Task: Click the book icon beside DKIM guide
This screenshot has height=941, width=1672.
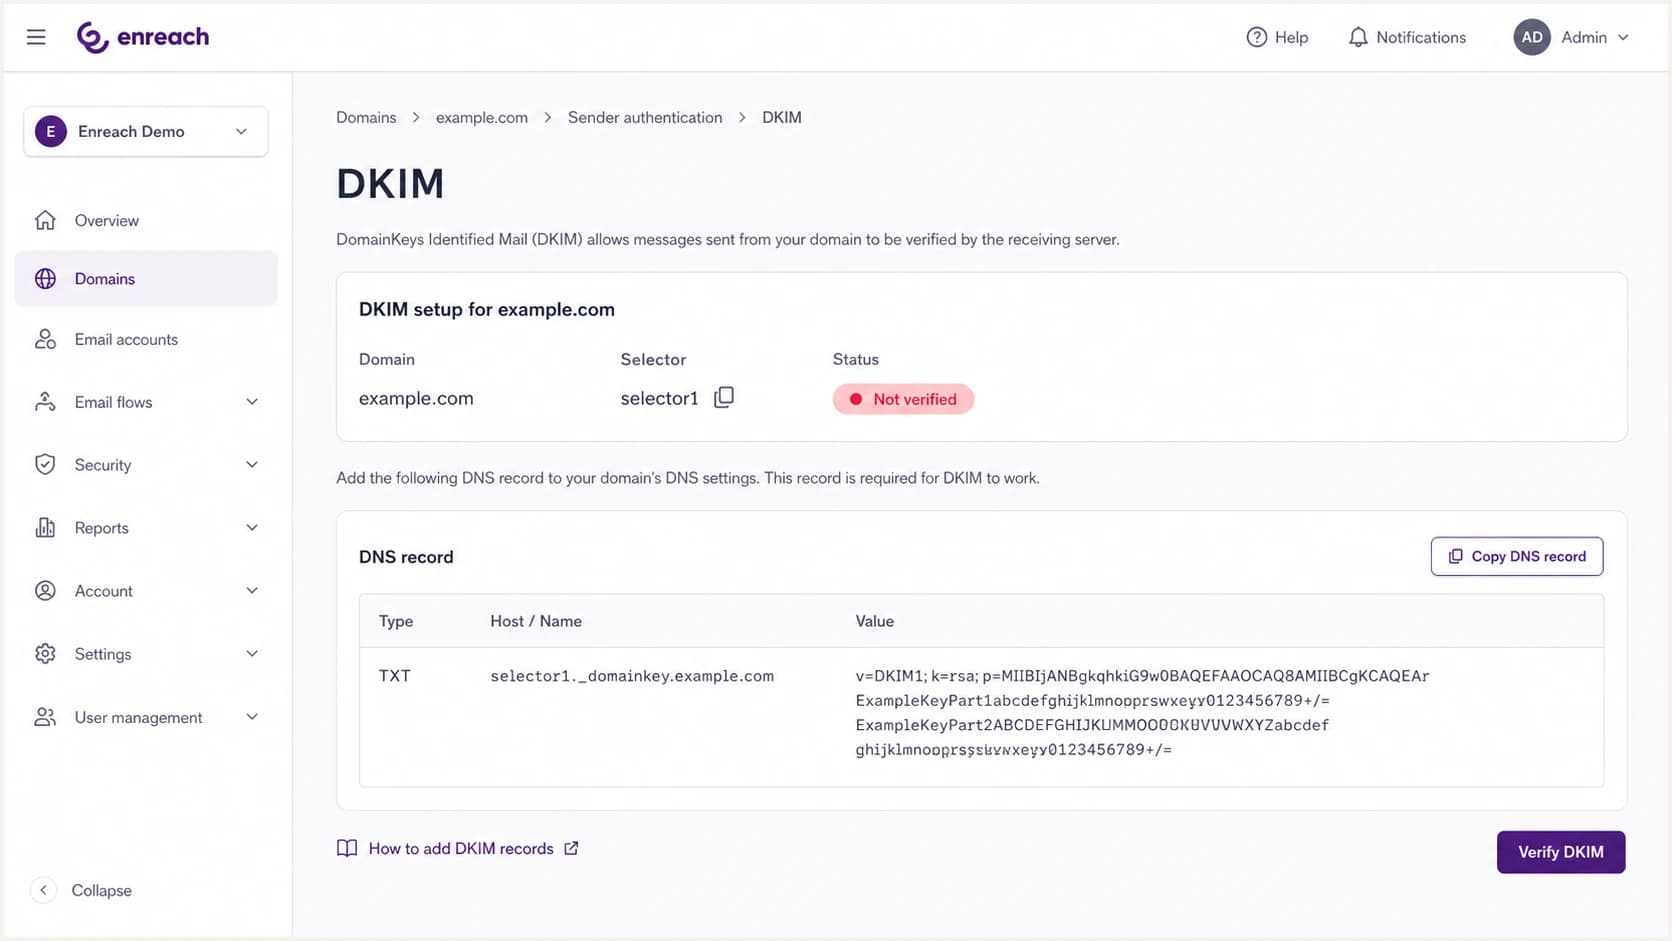Action: [347, 848]
